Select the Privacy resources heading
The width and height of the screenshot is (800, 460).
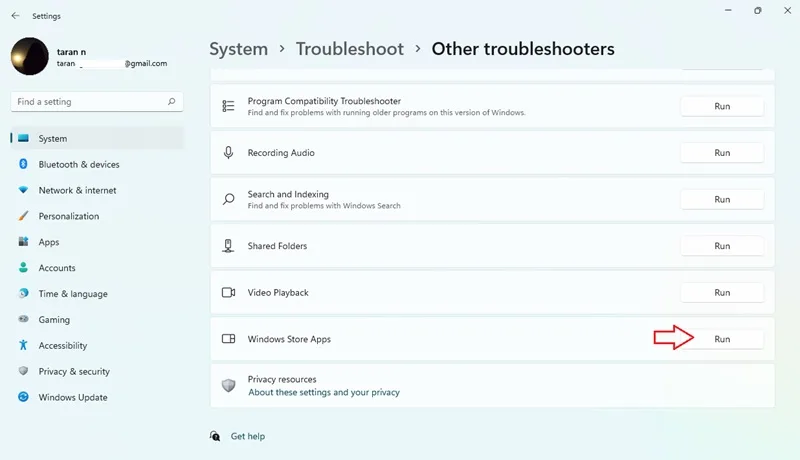[282, 379]
